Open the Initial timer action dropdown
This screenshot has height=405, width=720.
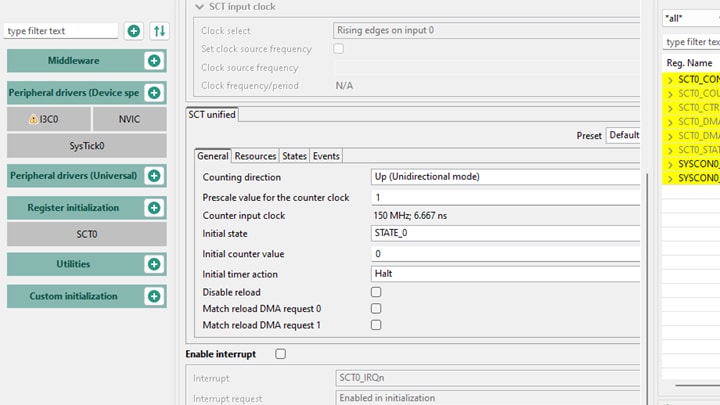coord(505,273)
